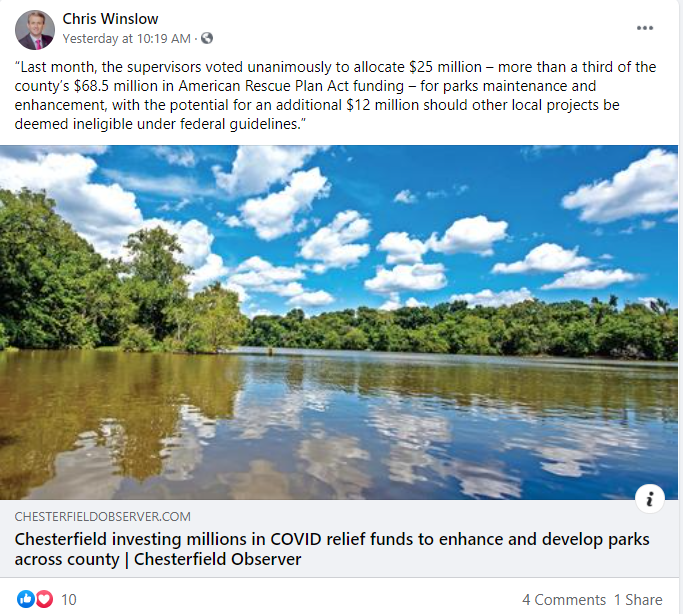This screenshot has width=683, height=614.
Task: Click the info icon on the article image
Action: (x=650, y=498)
